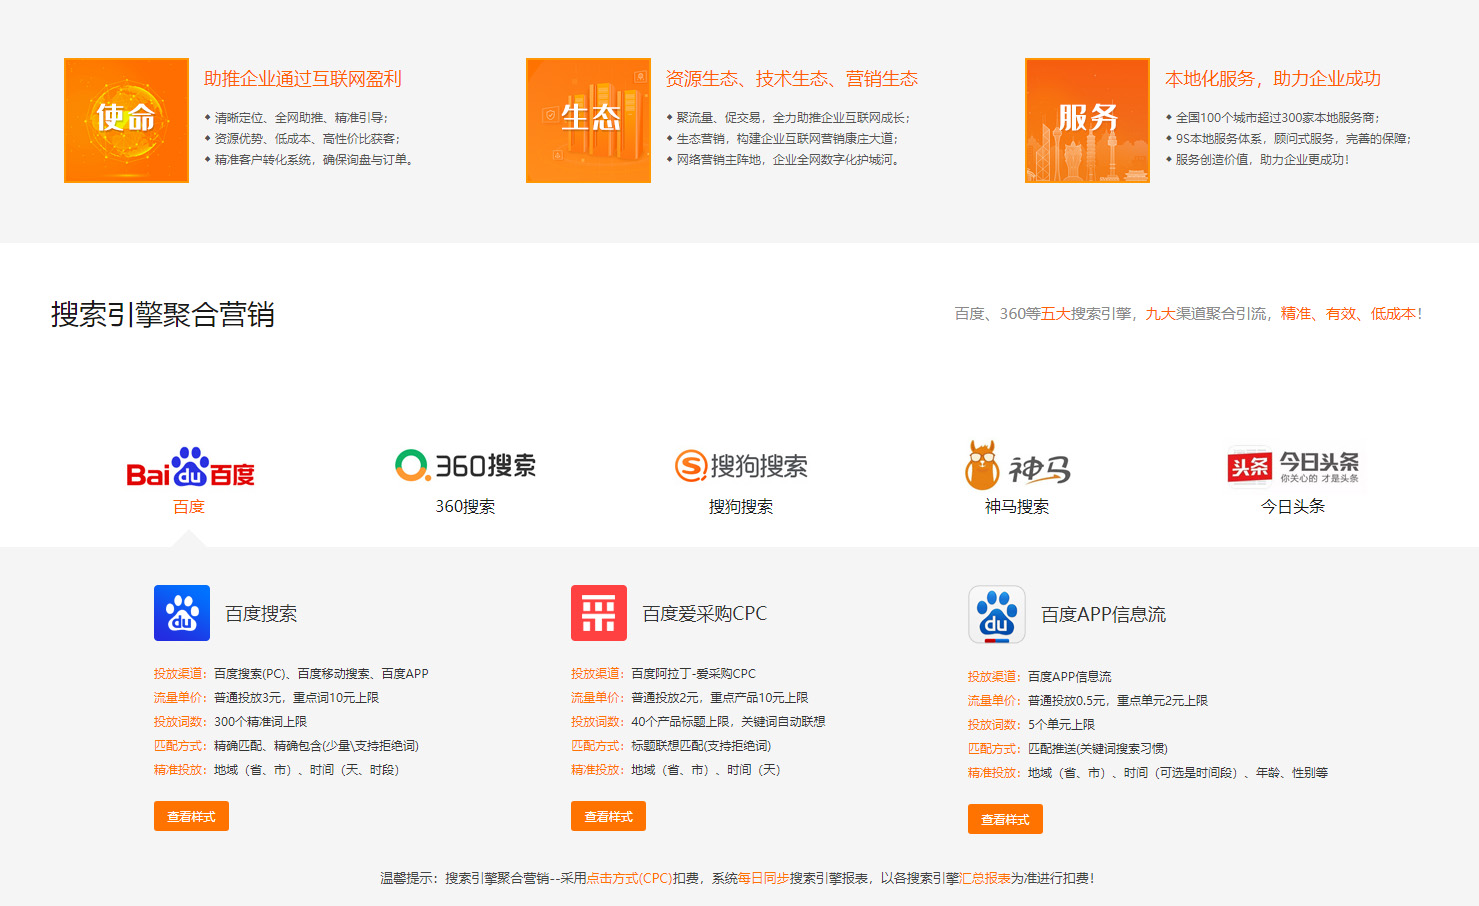Click the 服务 (Service) orange icon
The image size is (1479, 906).
1087,120
